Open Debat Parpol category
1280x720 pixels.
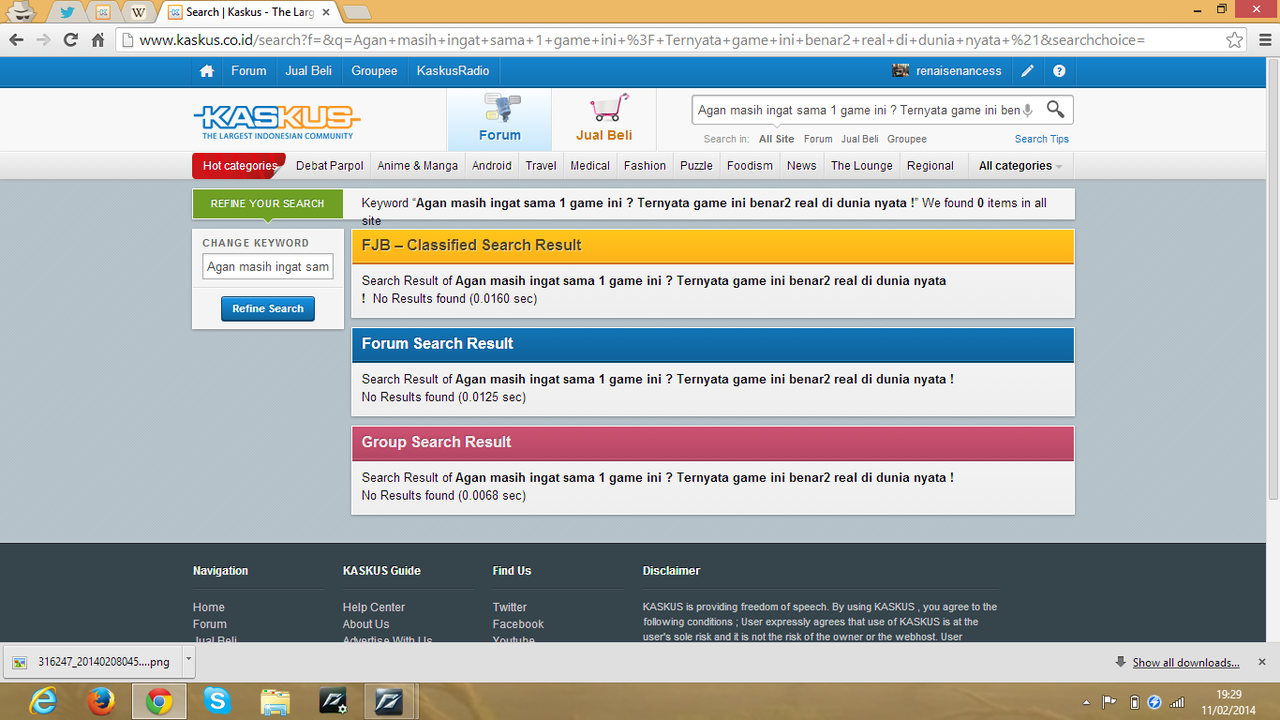tap(330, 166)
